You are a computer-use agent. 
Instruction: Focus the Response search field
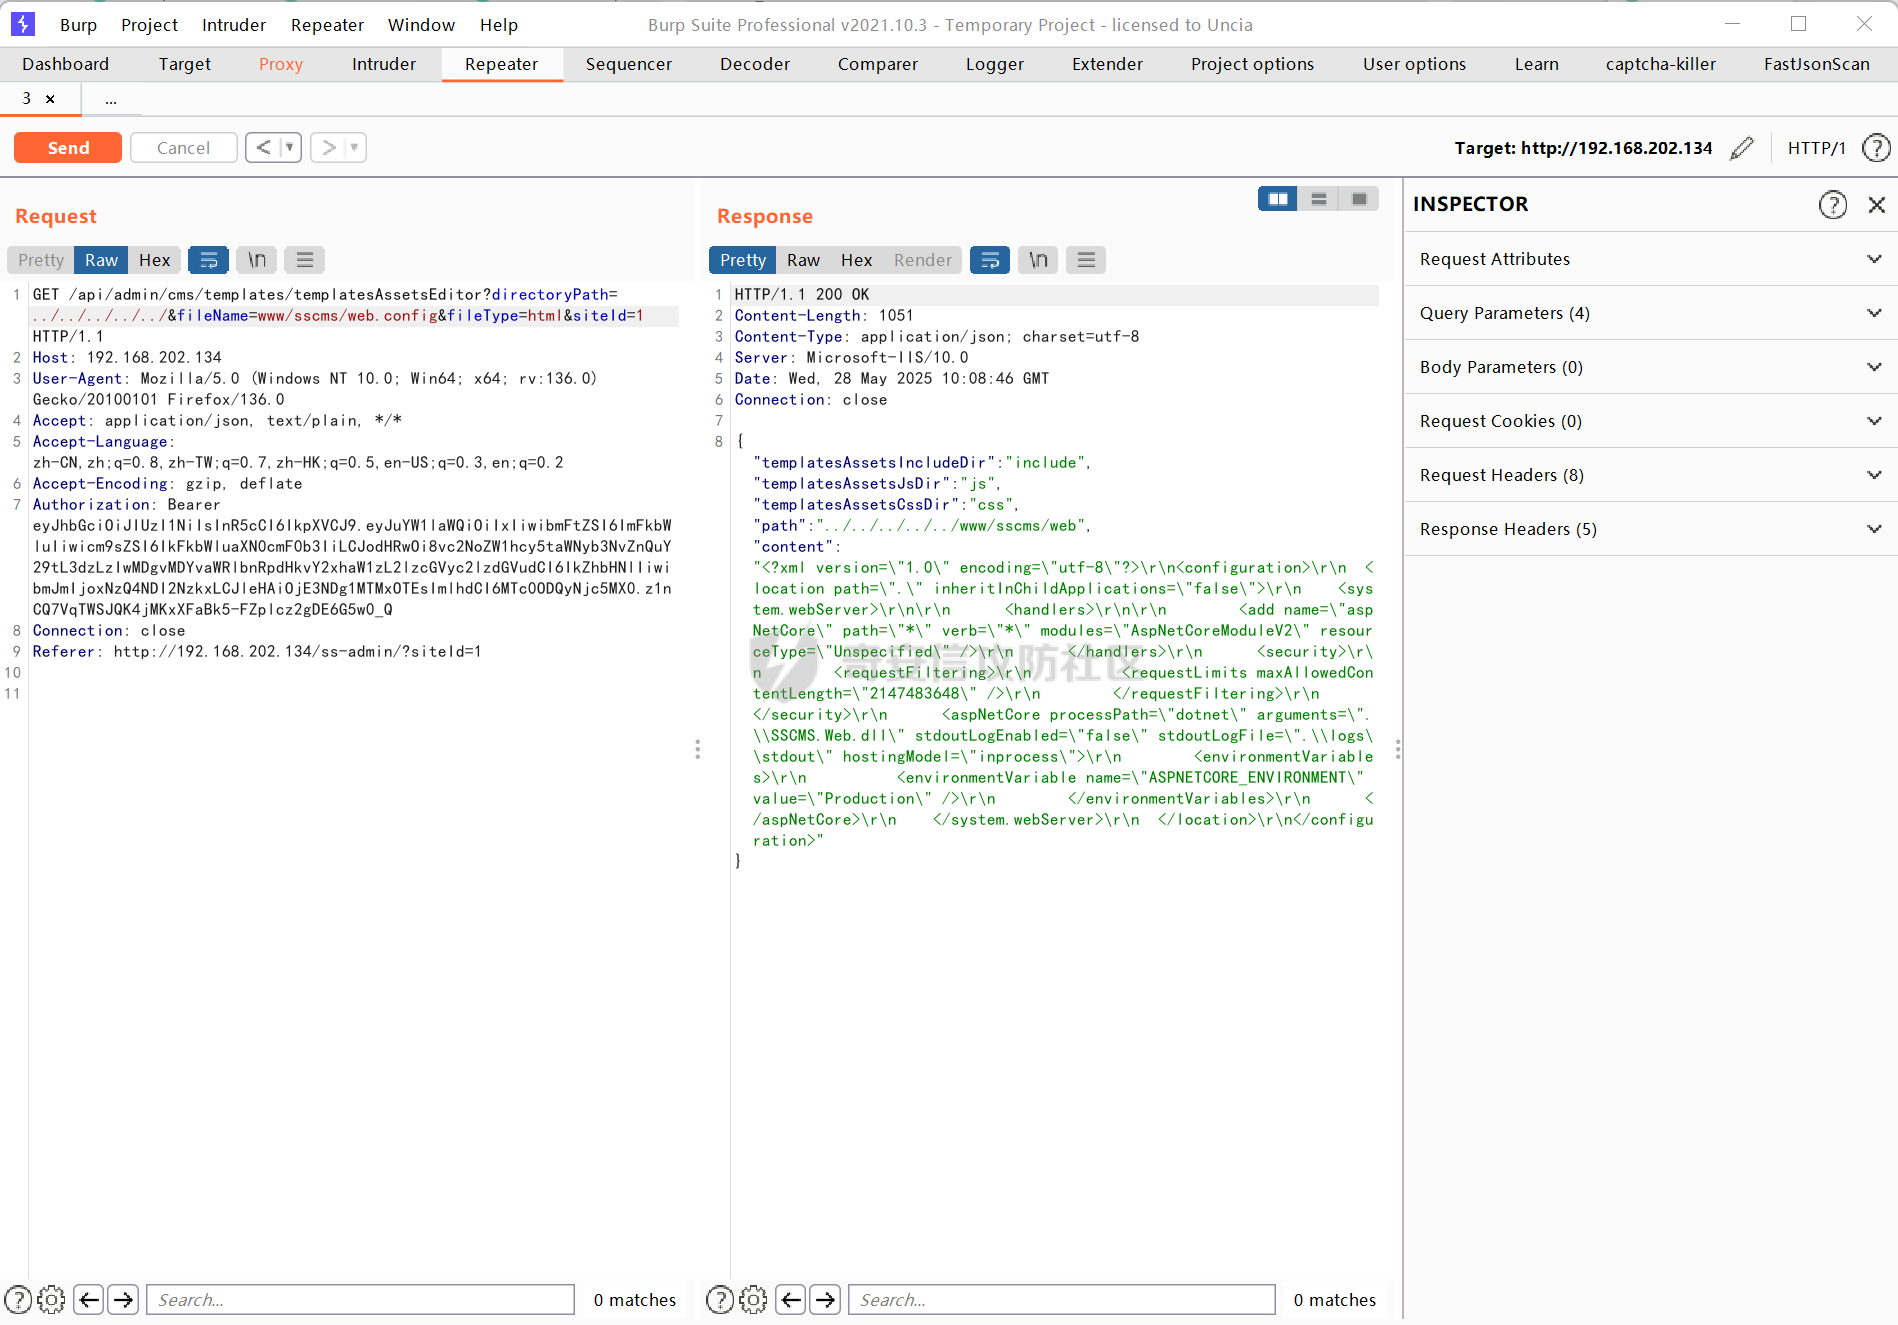[1062, 1299]
